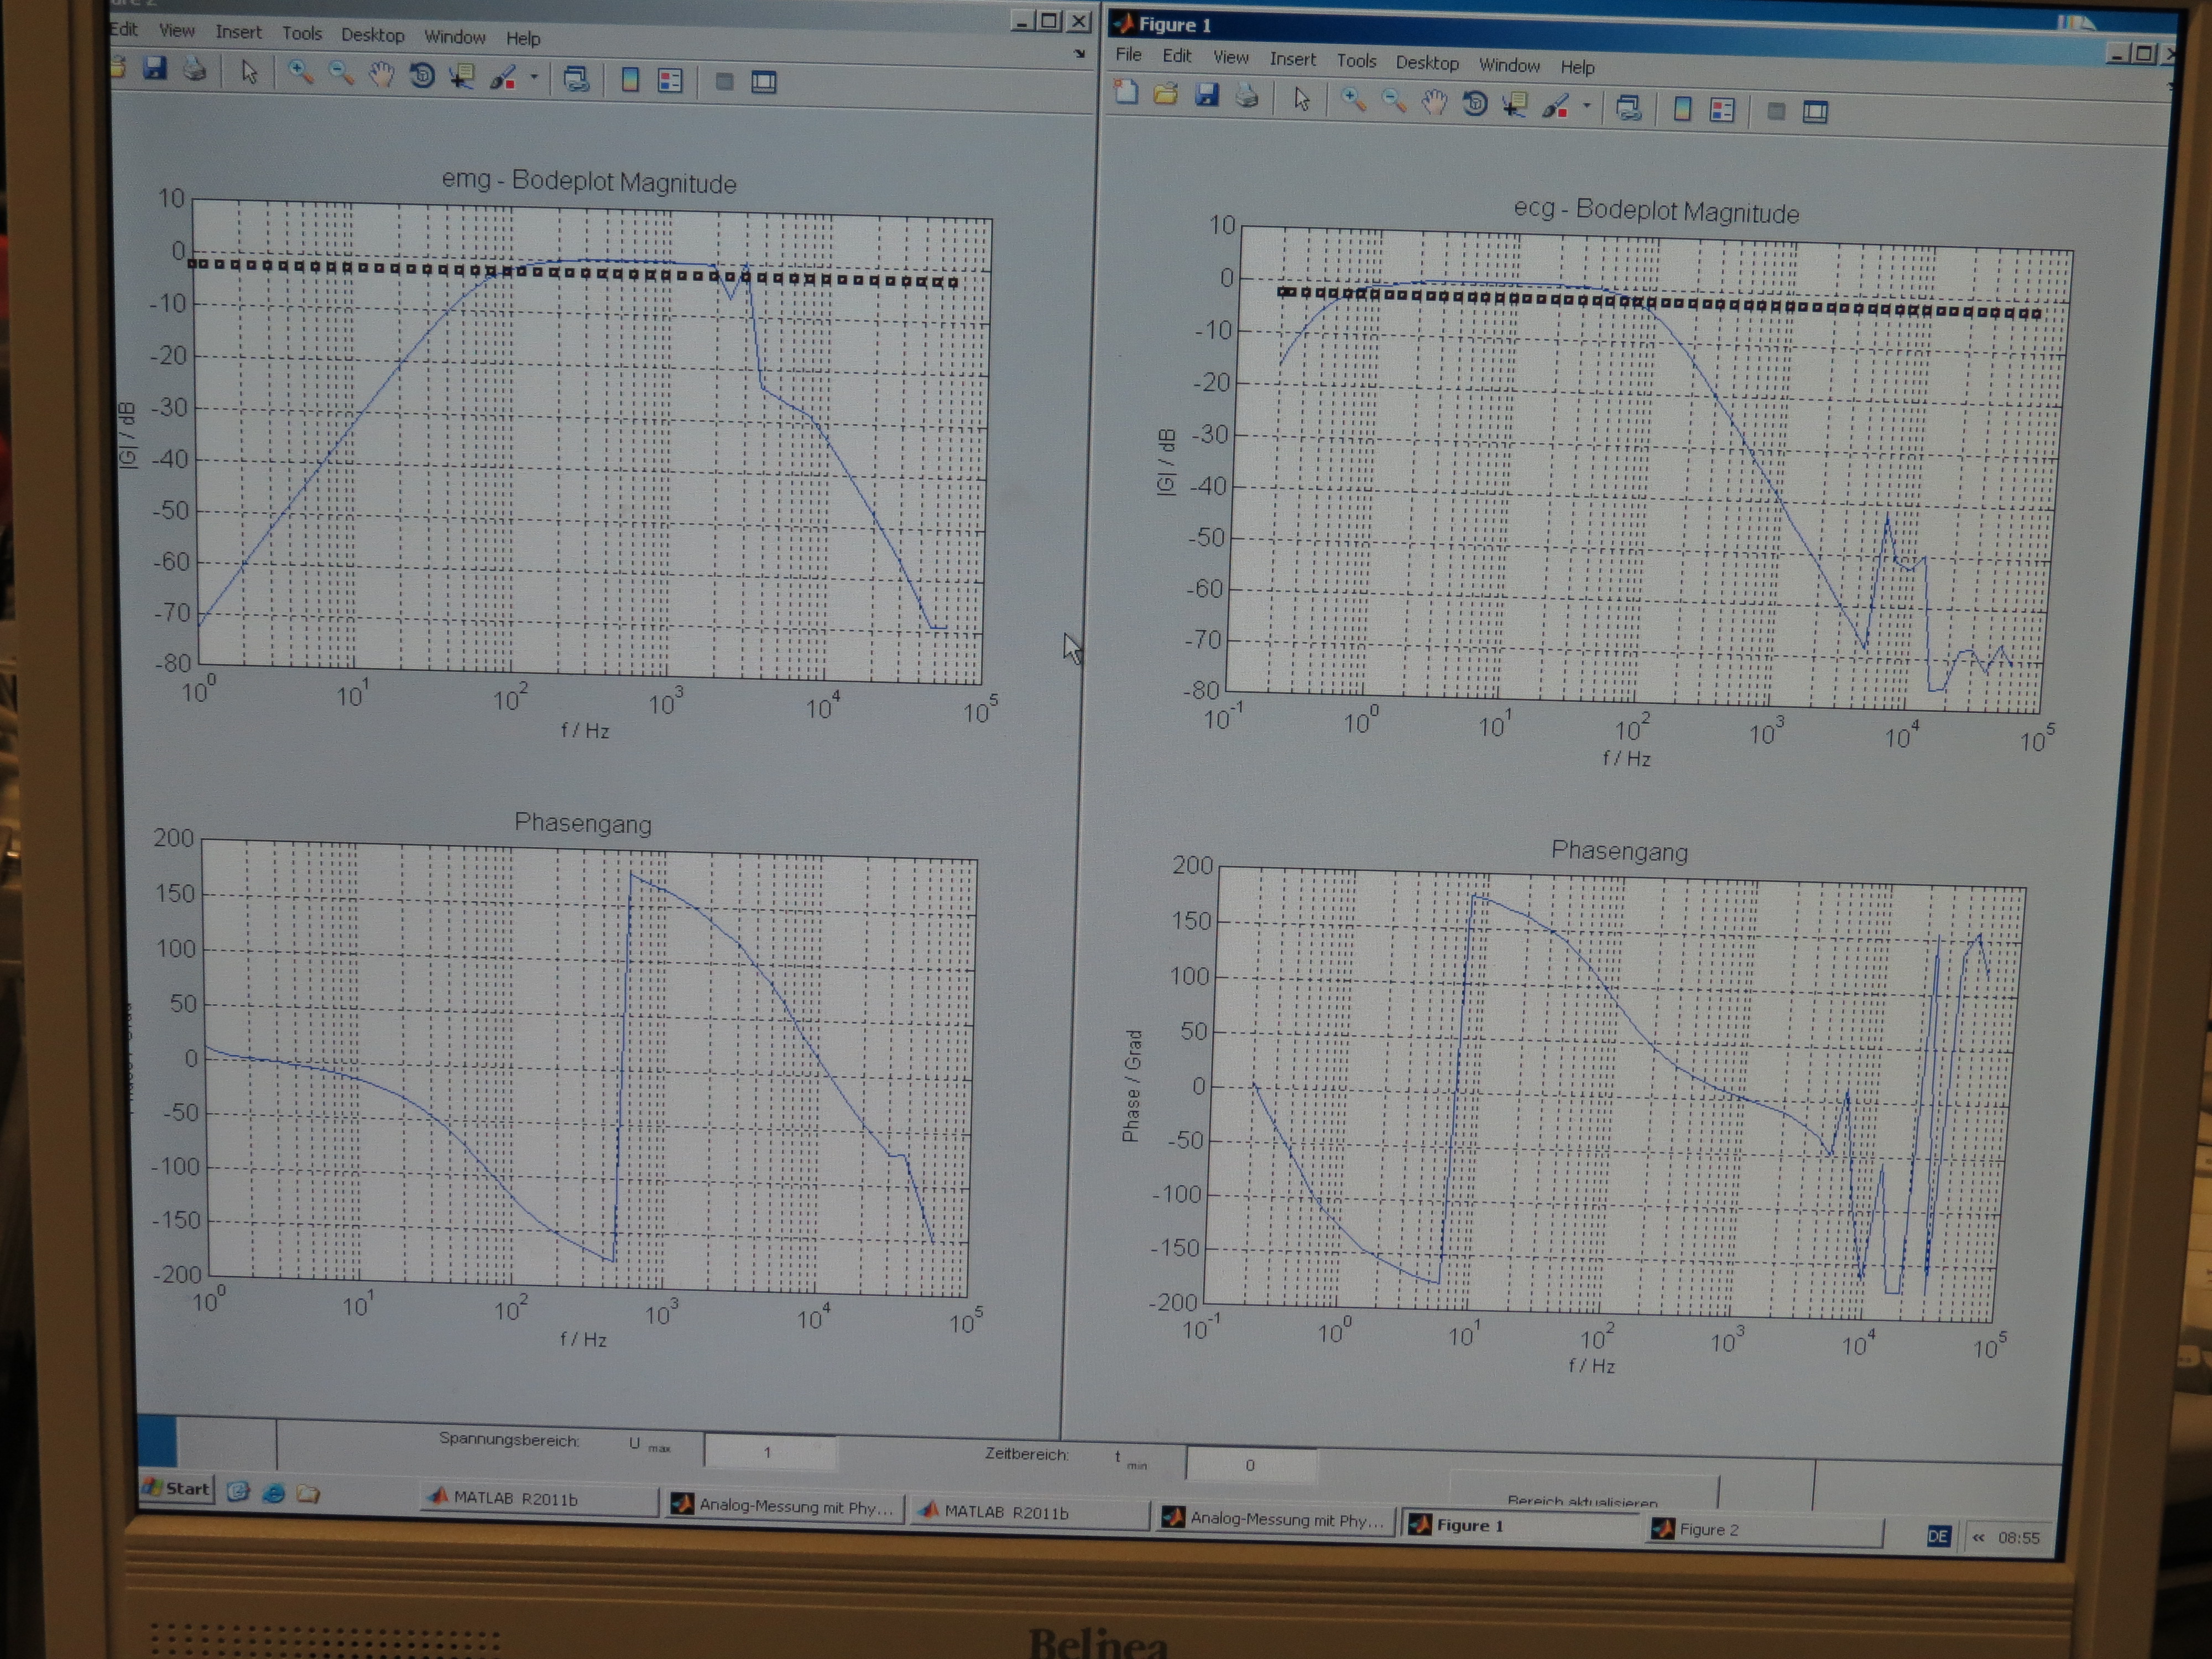Expand Brush color dropdown in left figure
2212x1659 pixels.
[534, 77]
